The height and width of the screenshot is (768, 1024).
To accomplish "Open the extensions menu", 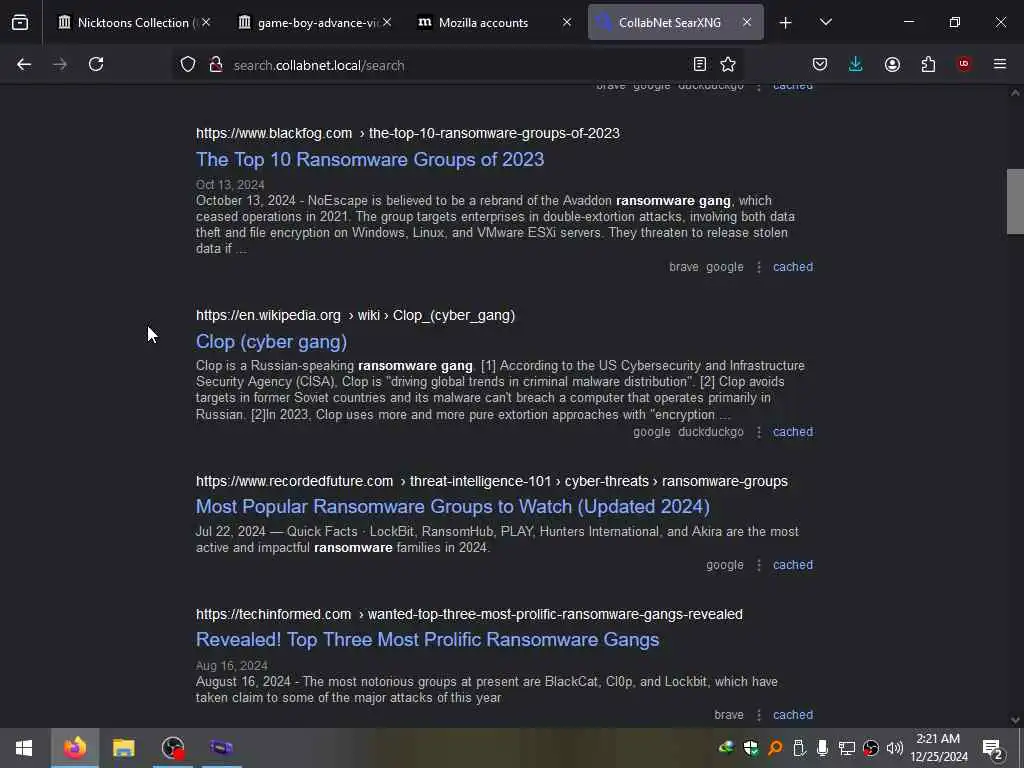I will point(928,65).
